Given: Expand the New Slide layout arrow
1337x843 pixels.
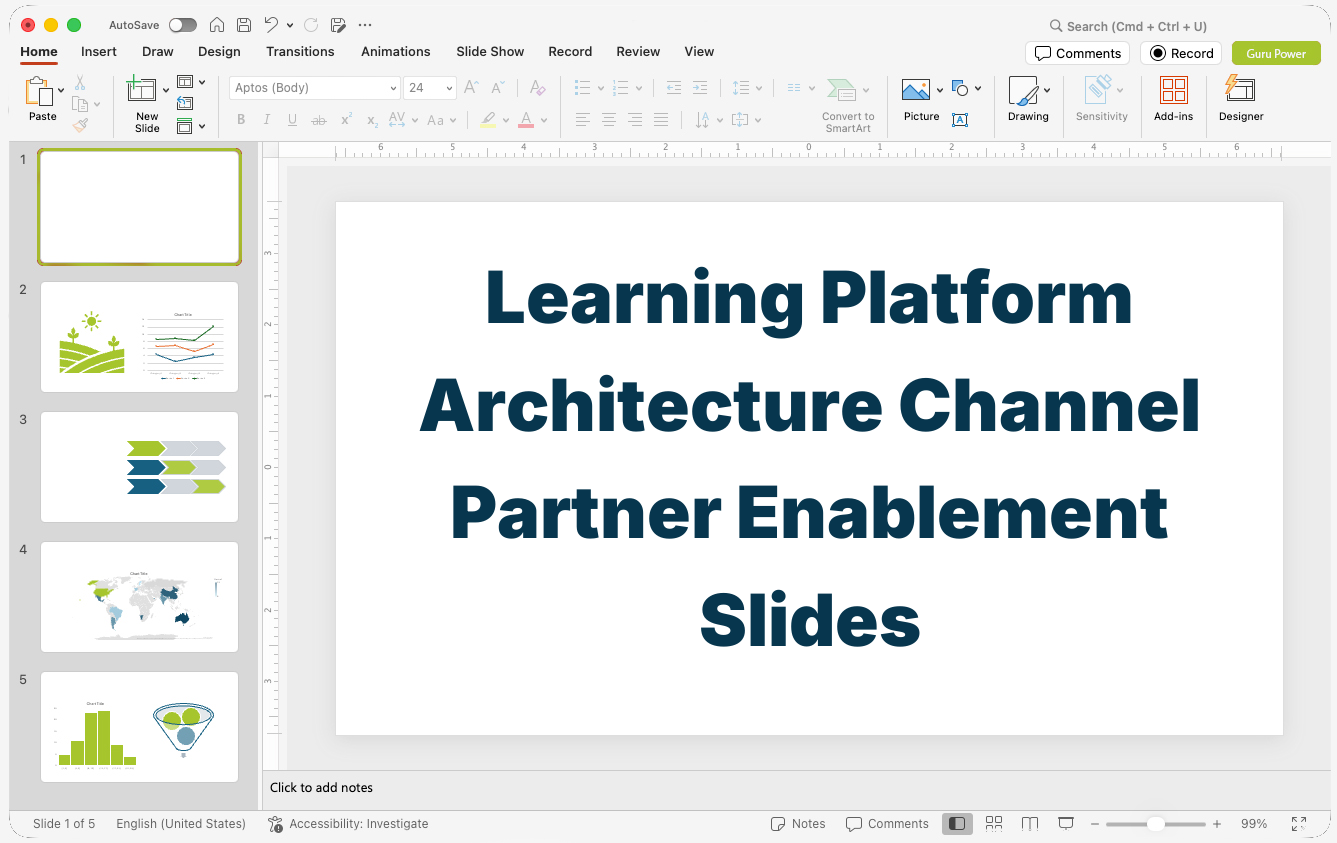Looking at the screenshot, I should tap(166, 90).
